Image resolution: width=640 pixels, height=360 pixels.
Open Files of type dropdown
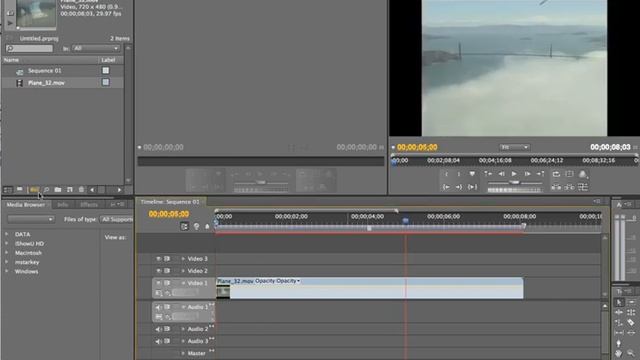pos(117,219)
